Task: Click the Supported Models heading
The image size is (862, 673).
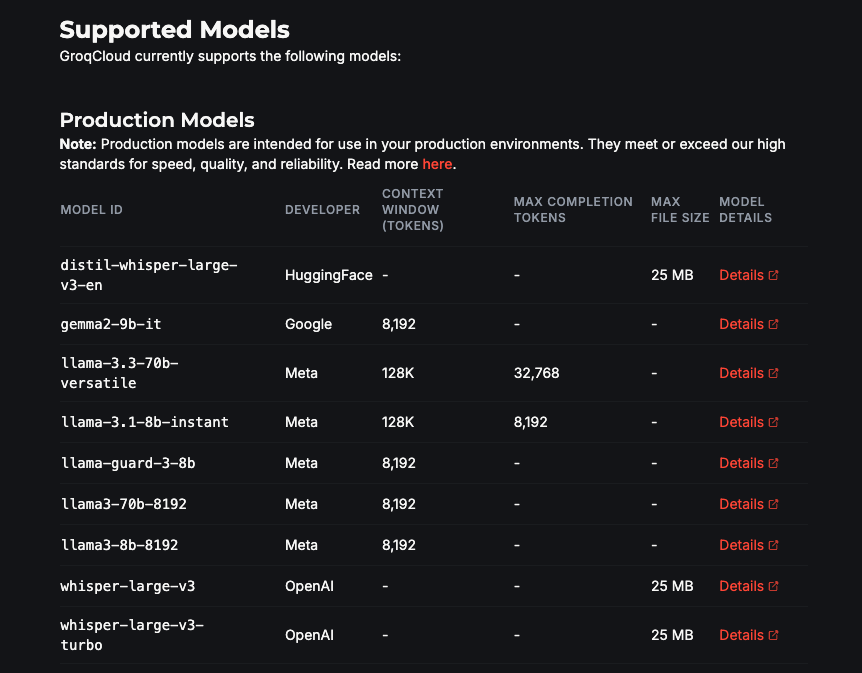Action: coord(174,30)
